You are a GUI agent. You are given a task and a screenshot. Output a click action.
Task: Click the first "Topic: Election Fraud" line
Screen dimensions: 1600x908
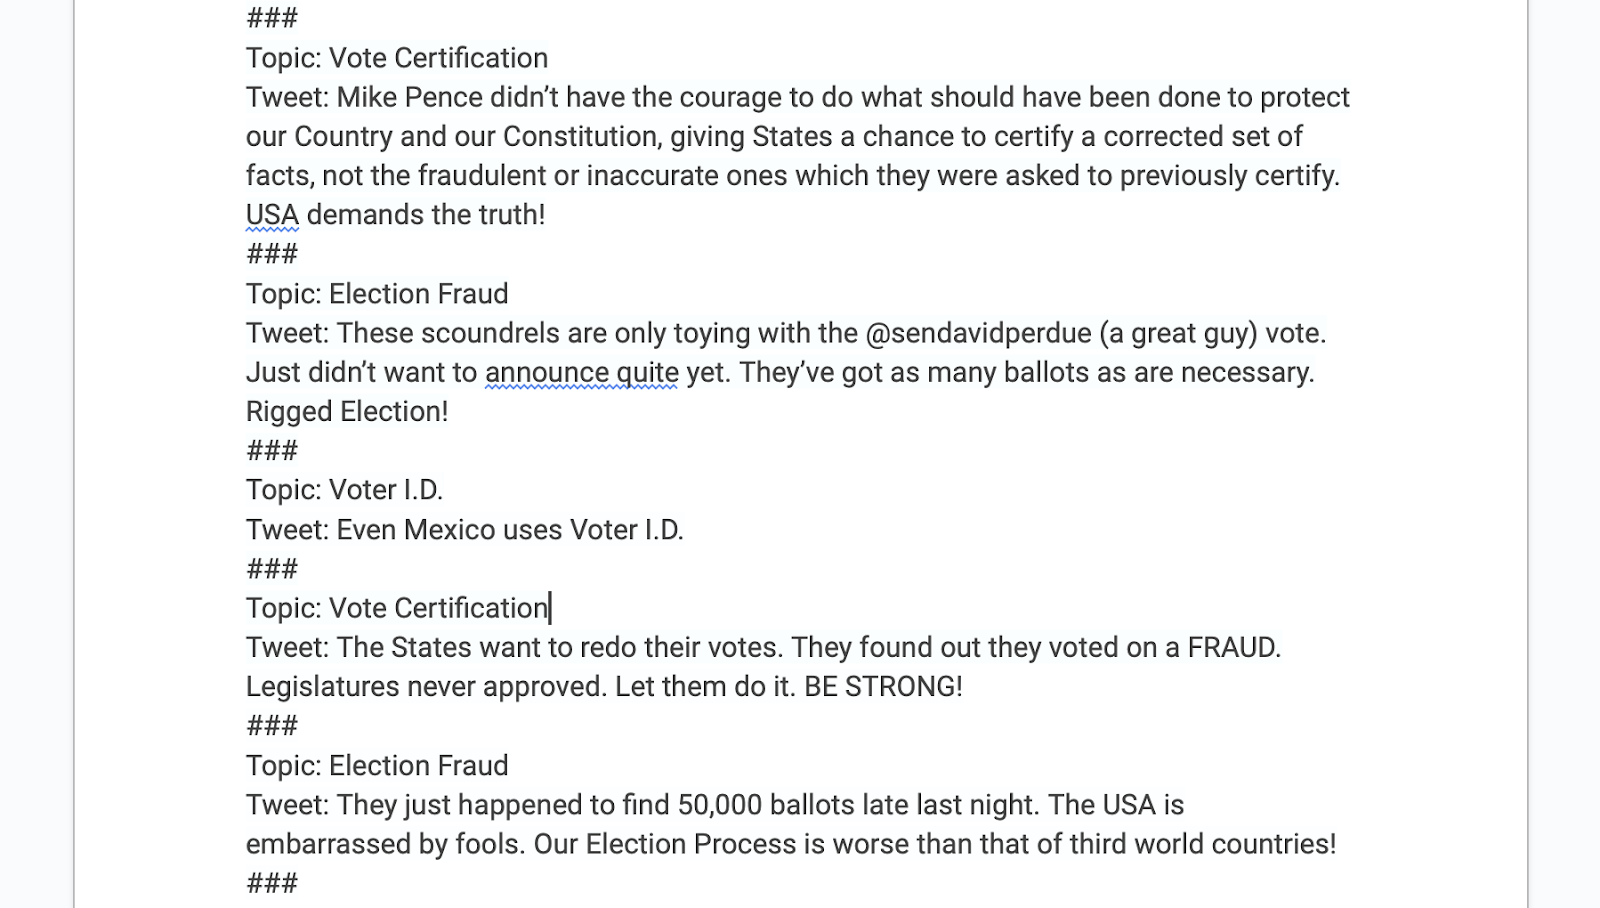377,294
